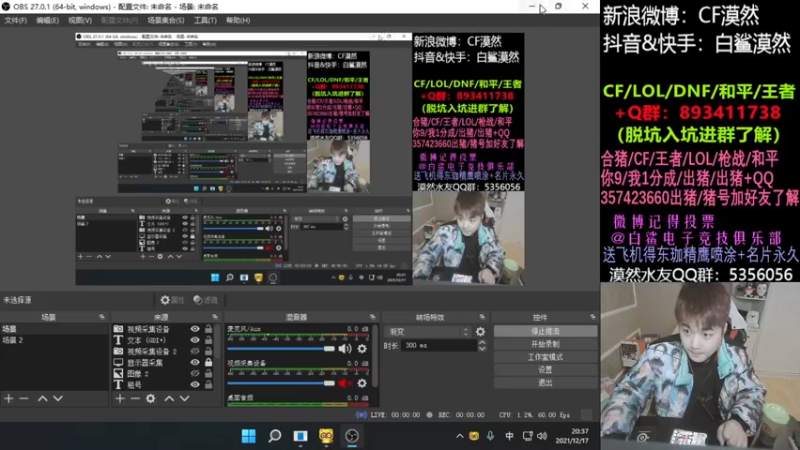800x450 pixels.
Task: Click microphone icon in system tray
Action: coord(490,436)
